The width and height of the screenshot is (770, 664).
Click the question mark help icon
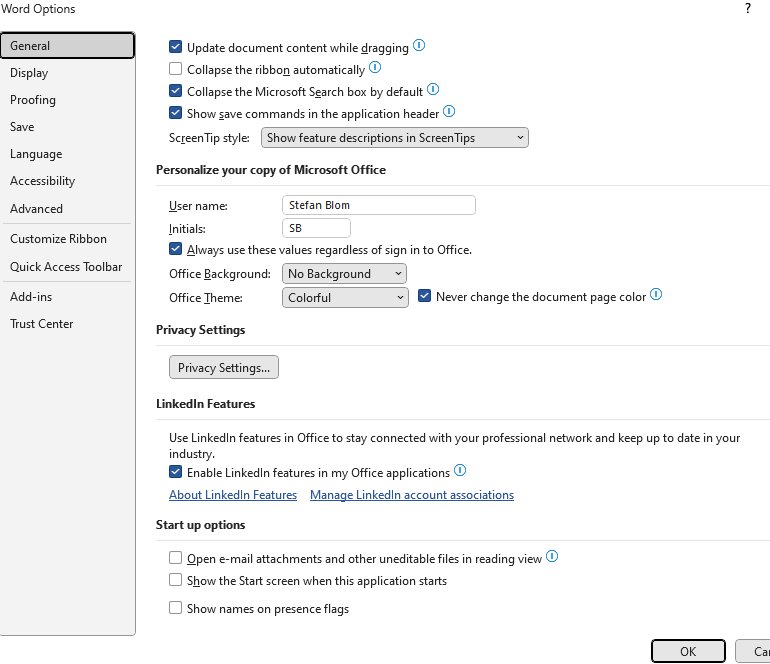748,8
